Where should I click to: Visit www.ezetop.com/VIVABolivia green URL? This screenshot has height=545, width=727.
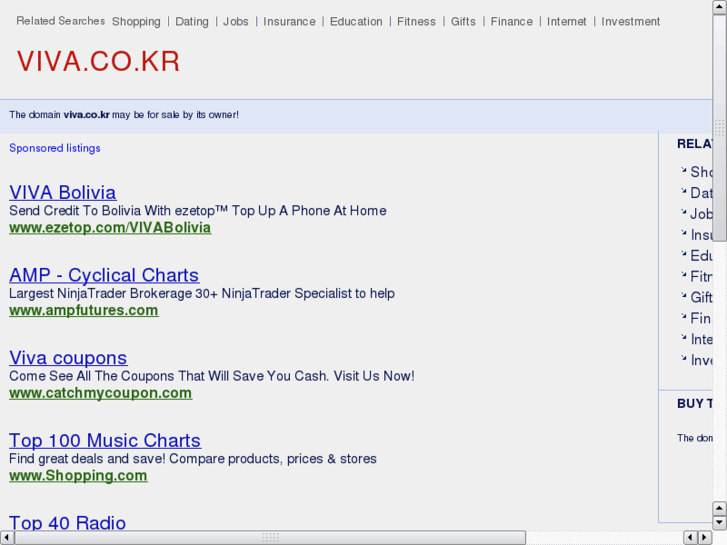pos(110,228)
